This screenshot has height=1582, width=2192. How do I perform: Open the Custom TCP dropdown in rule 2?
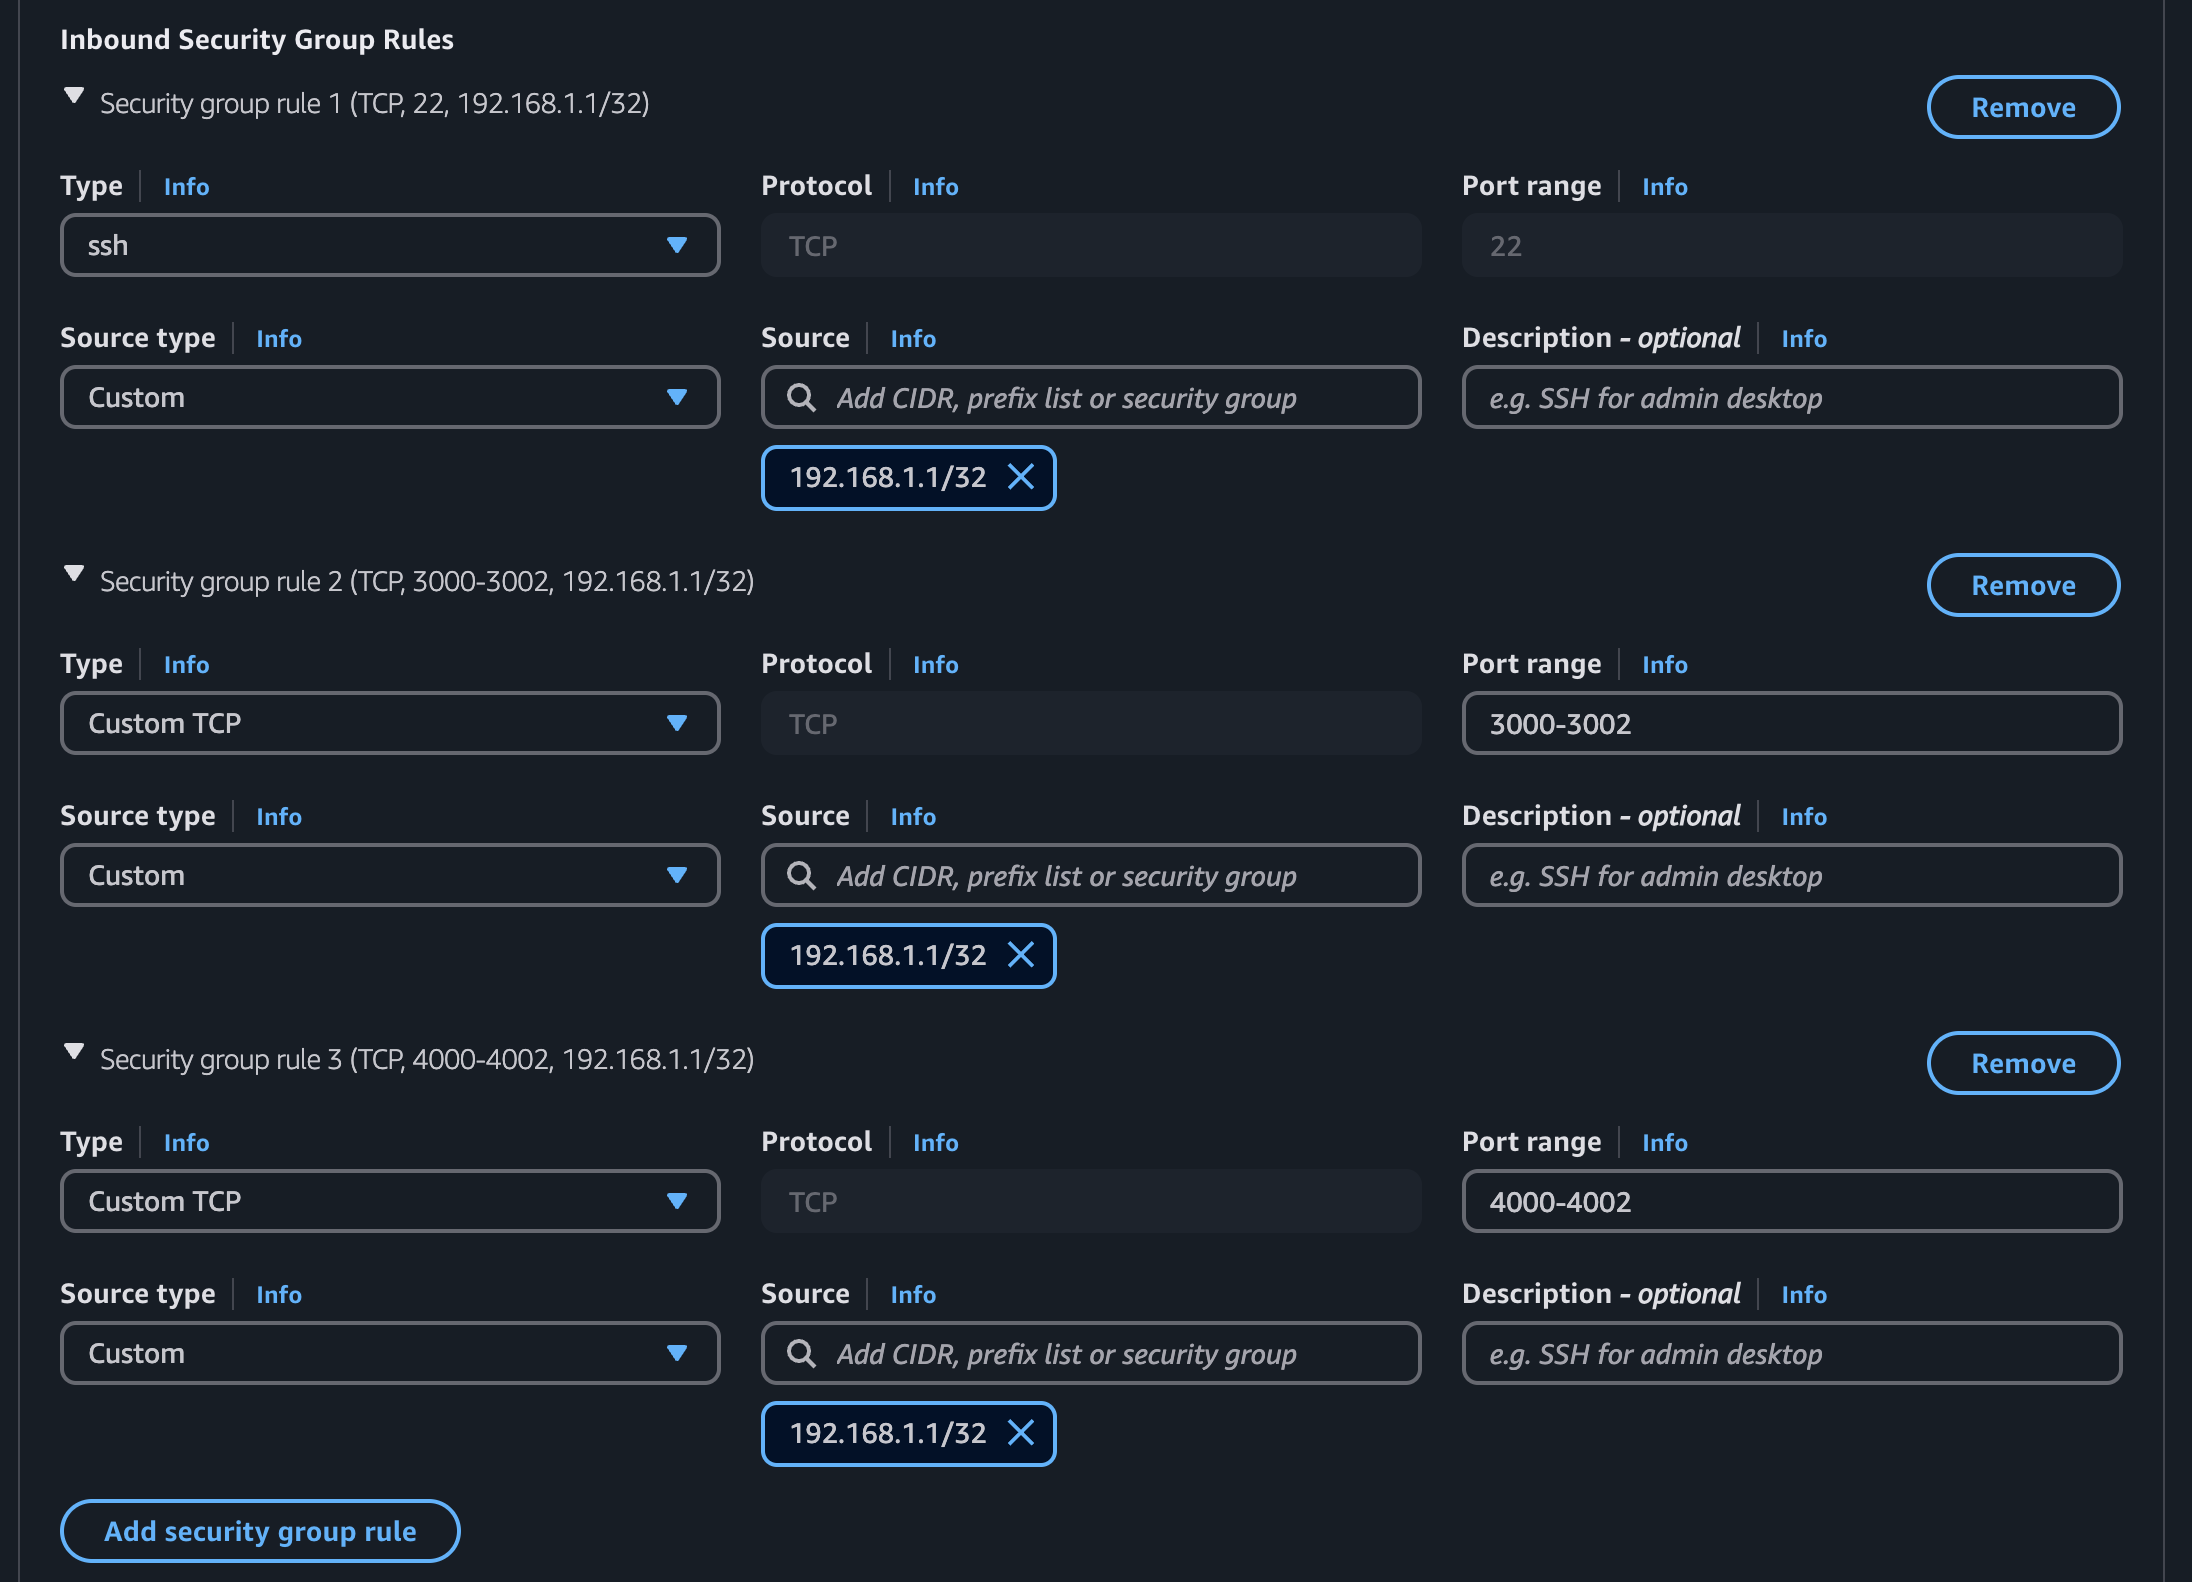pyautogui.click(x=390, y=722)
